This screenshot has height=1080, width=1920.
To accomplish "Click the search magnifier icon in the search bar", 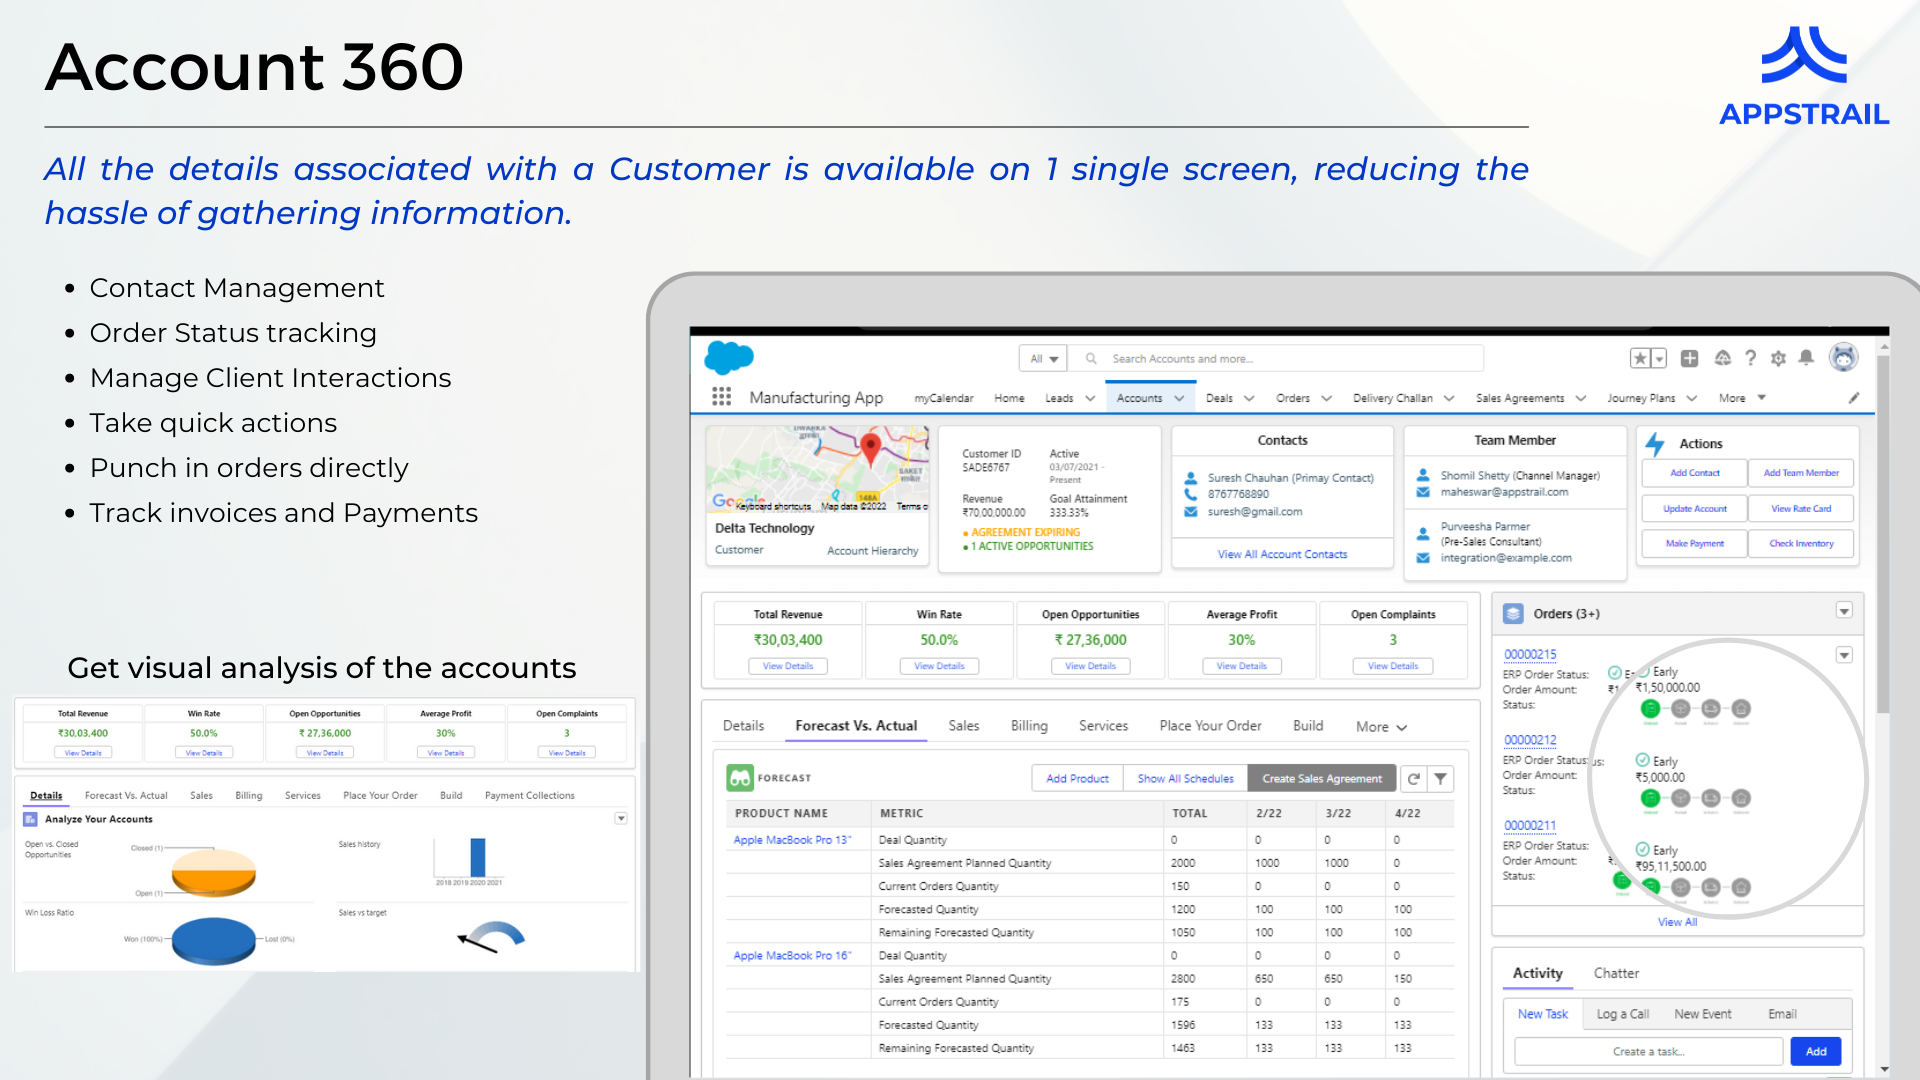I will pyautogui.click(x=1091, y=358).
